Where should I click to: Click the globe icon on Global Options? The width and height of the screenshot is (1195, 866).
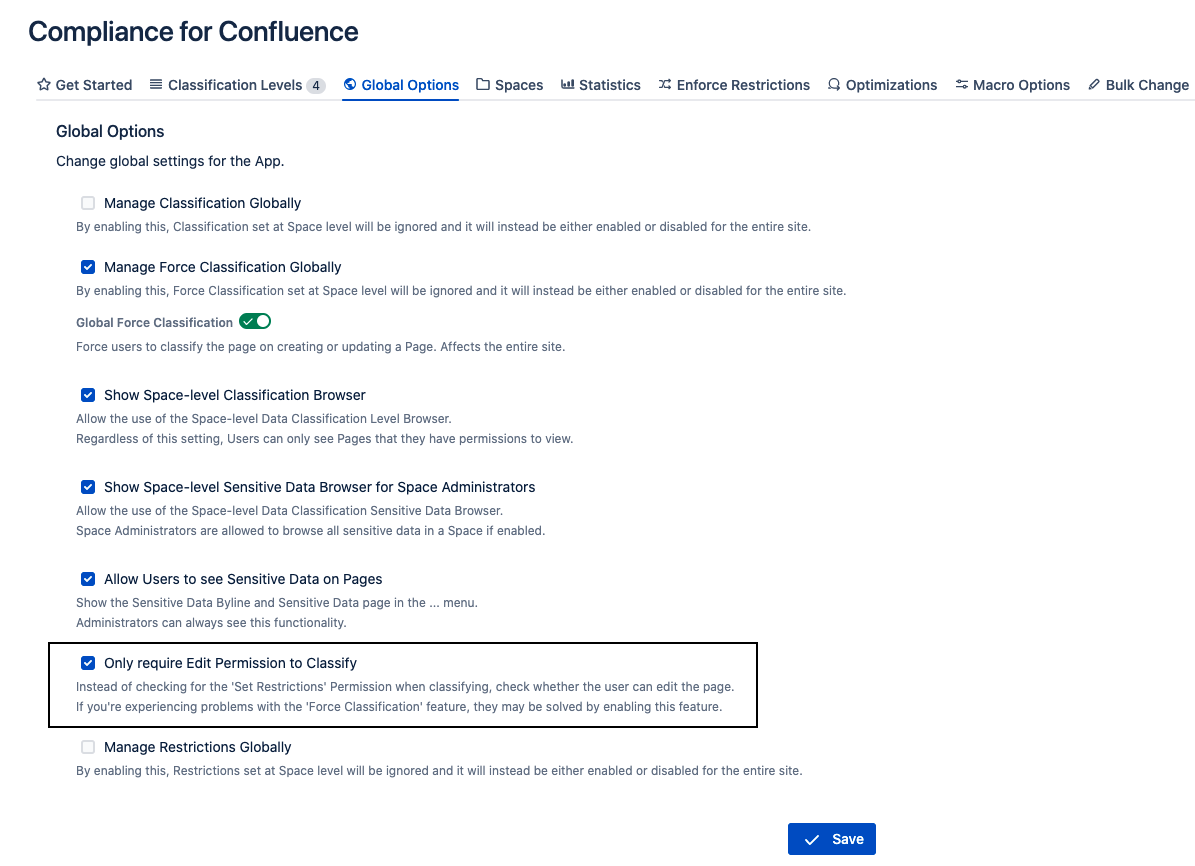click(350, 85)
